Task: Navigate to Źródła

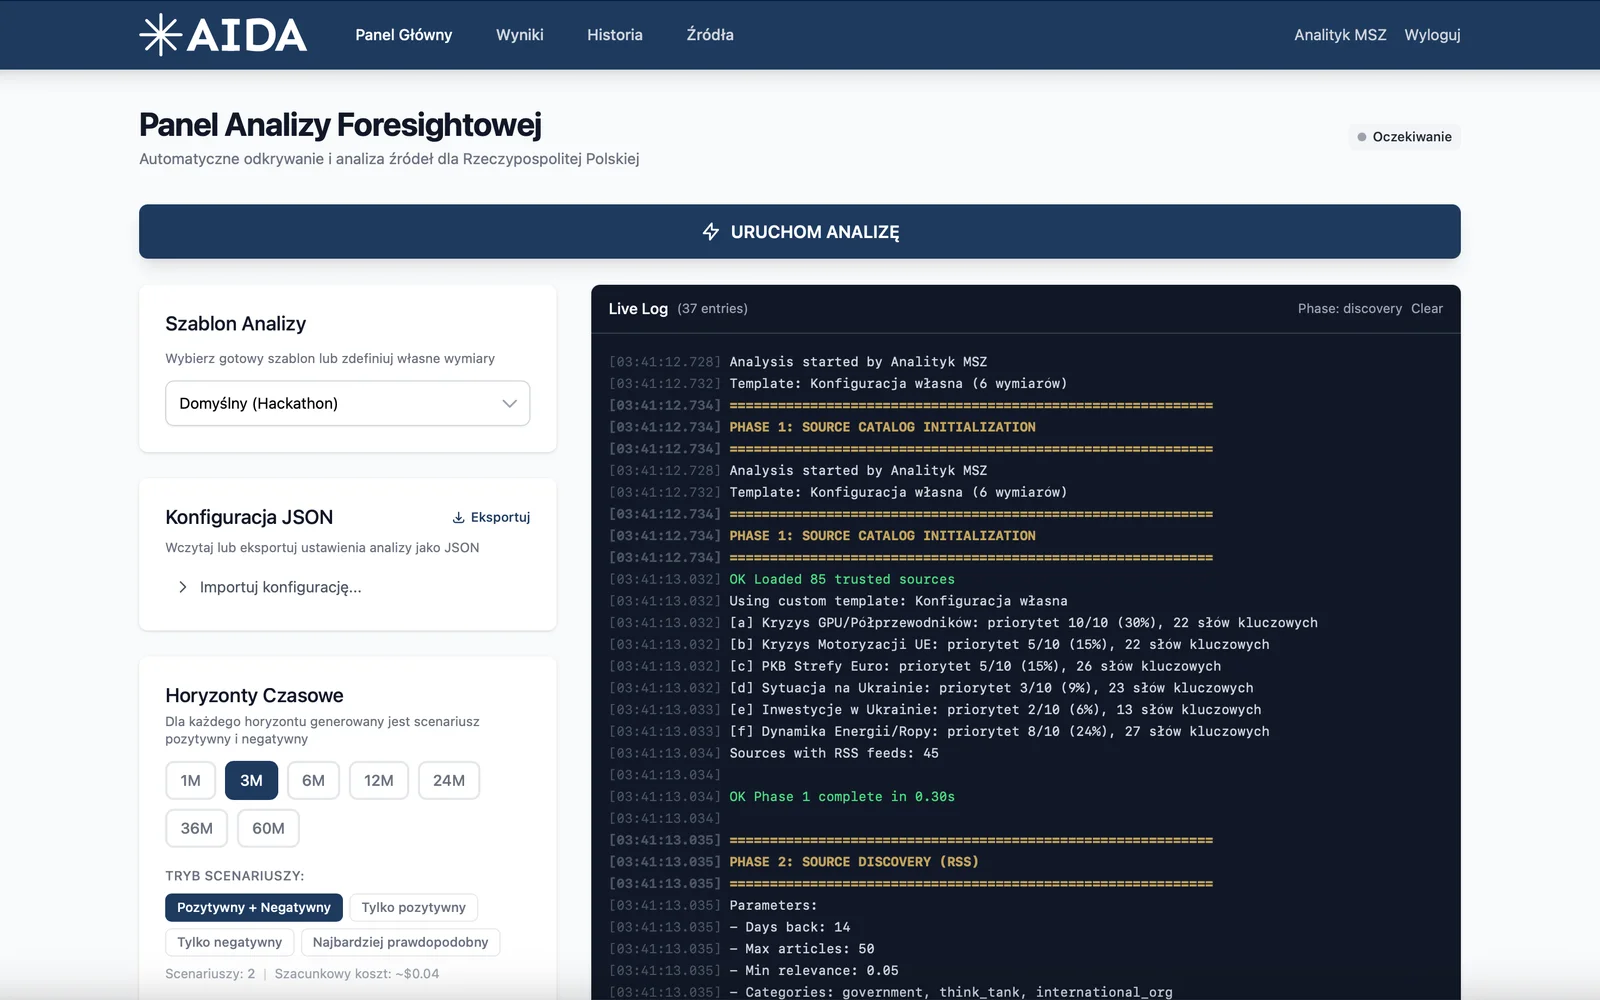Action: [710, 35]
